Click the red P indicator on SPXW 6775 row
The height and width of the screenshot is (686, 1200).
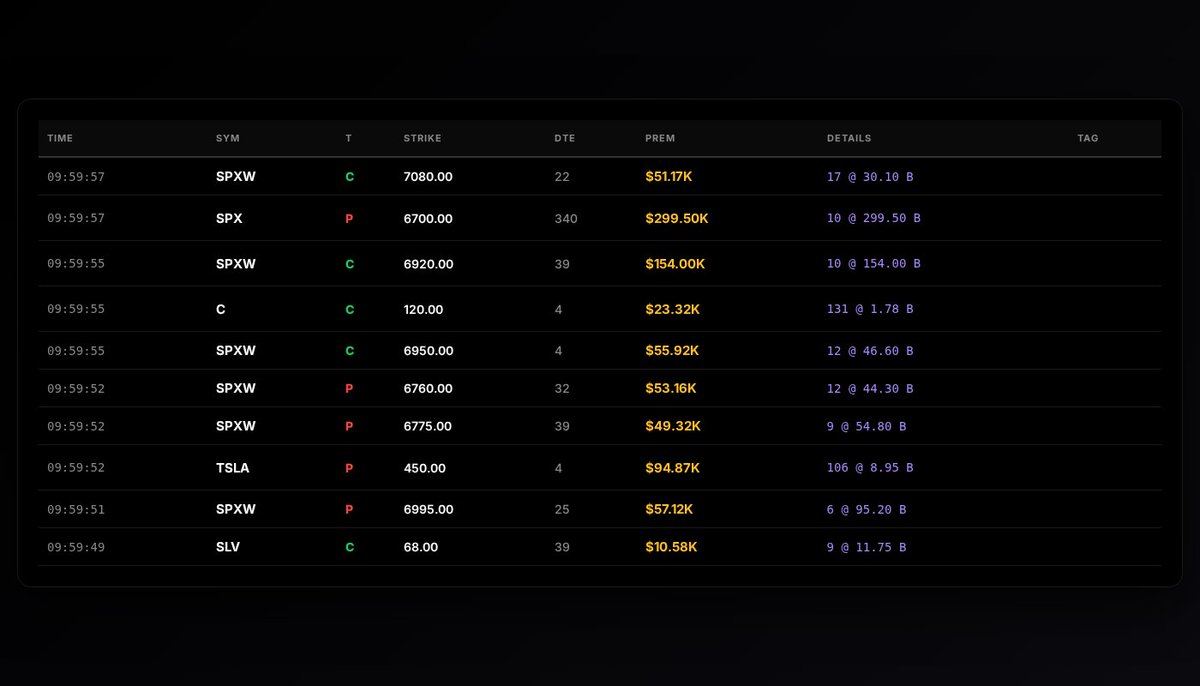pos(349,425)
